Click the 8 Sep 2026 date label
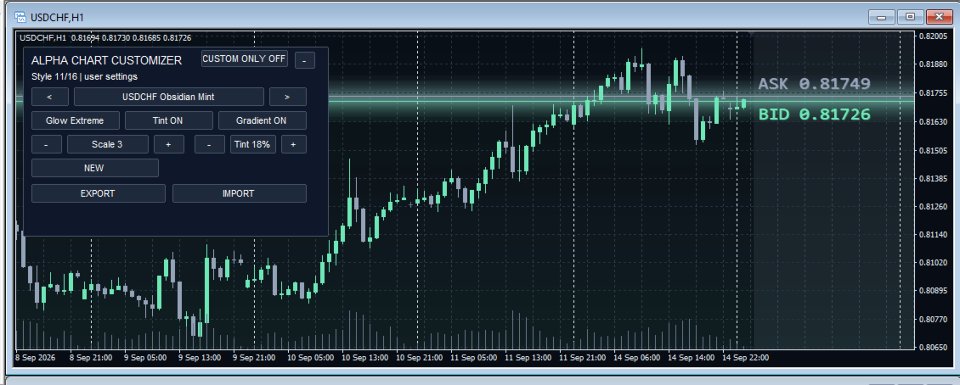The image size is (960, 385). click(36, 357)
